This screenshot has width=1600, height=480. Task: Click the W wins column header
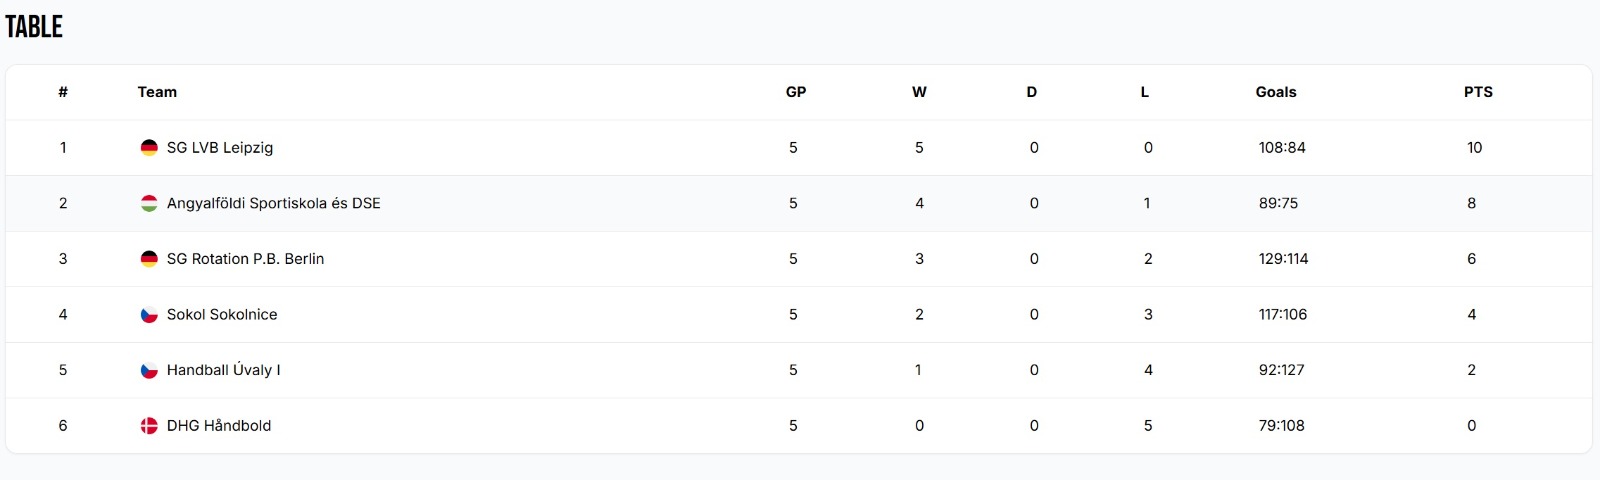[x=919, y=92]
